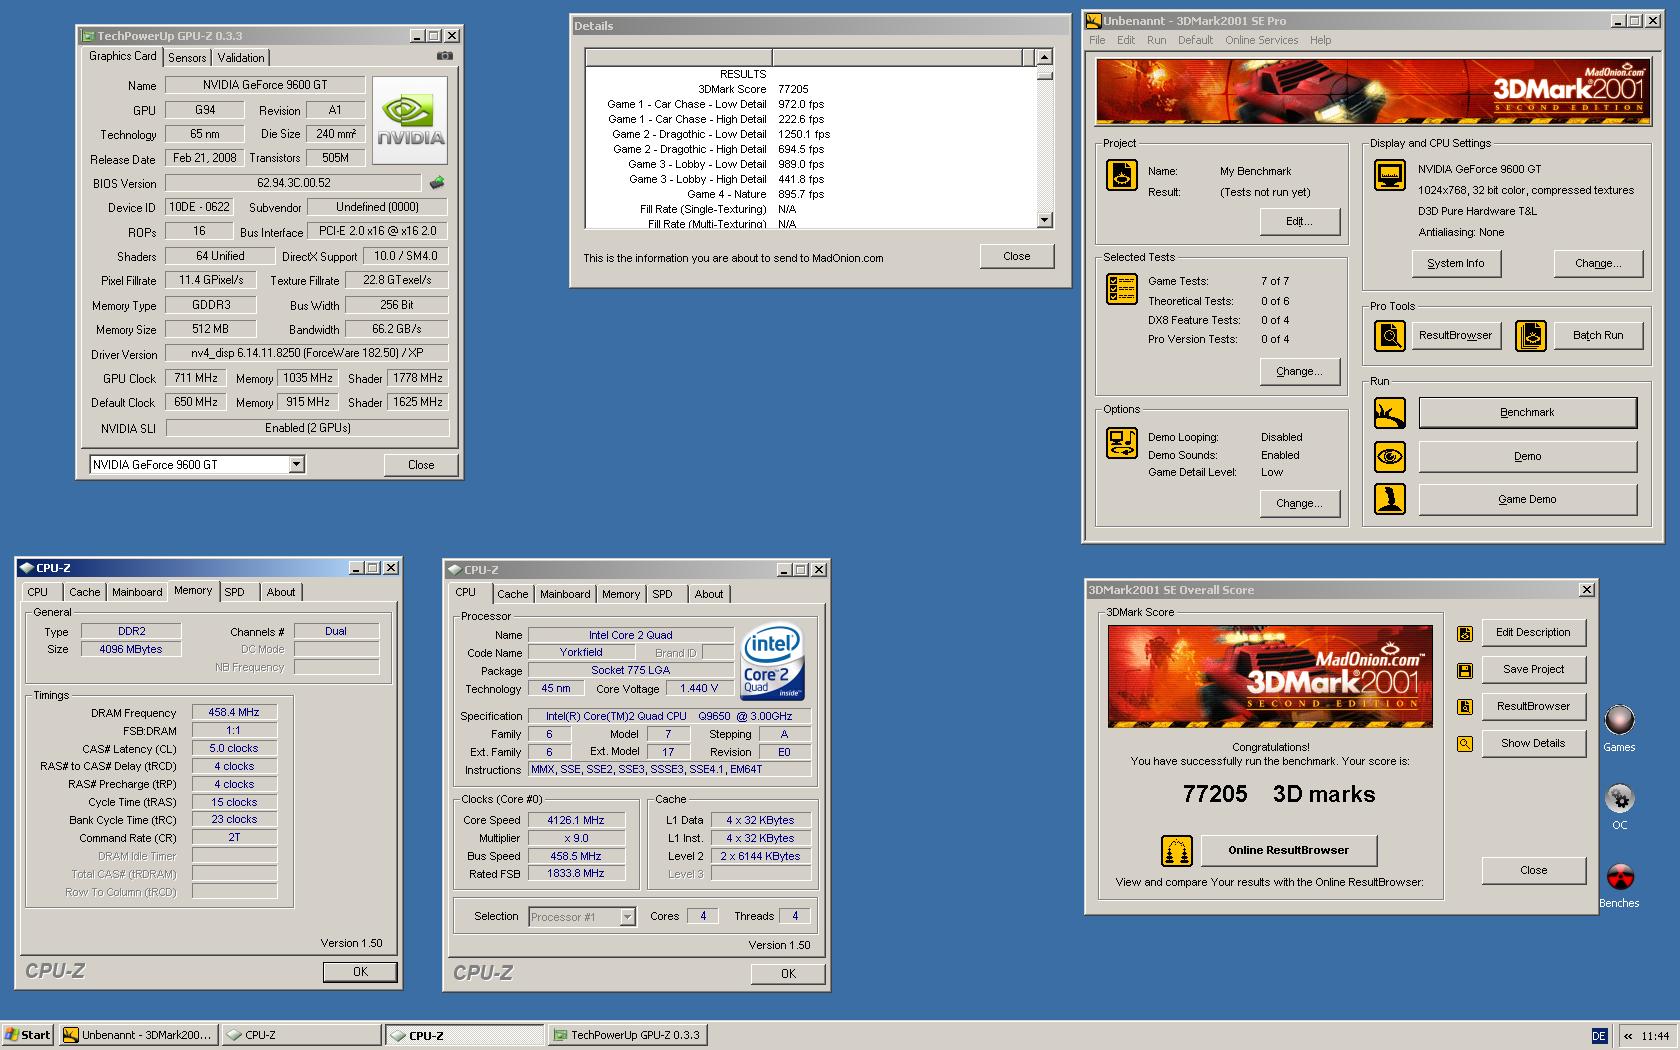Click the Details list scroll-up arrow

pos(1044,57)
